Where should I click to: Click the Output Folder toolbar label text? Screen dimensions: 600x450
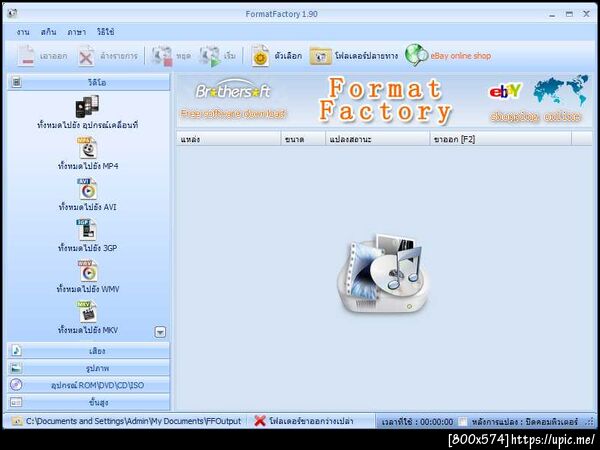[366, 56]
